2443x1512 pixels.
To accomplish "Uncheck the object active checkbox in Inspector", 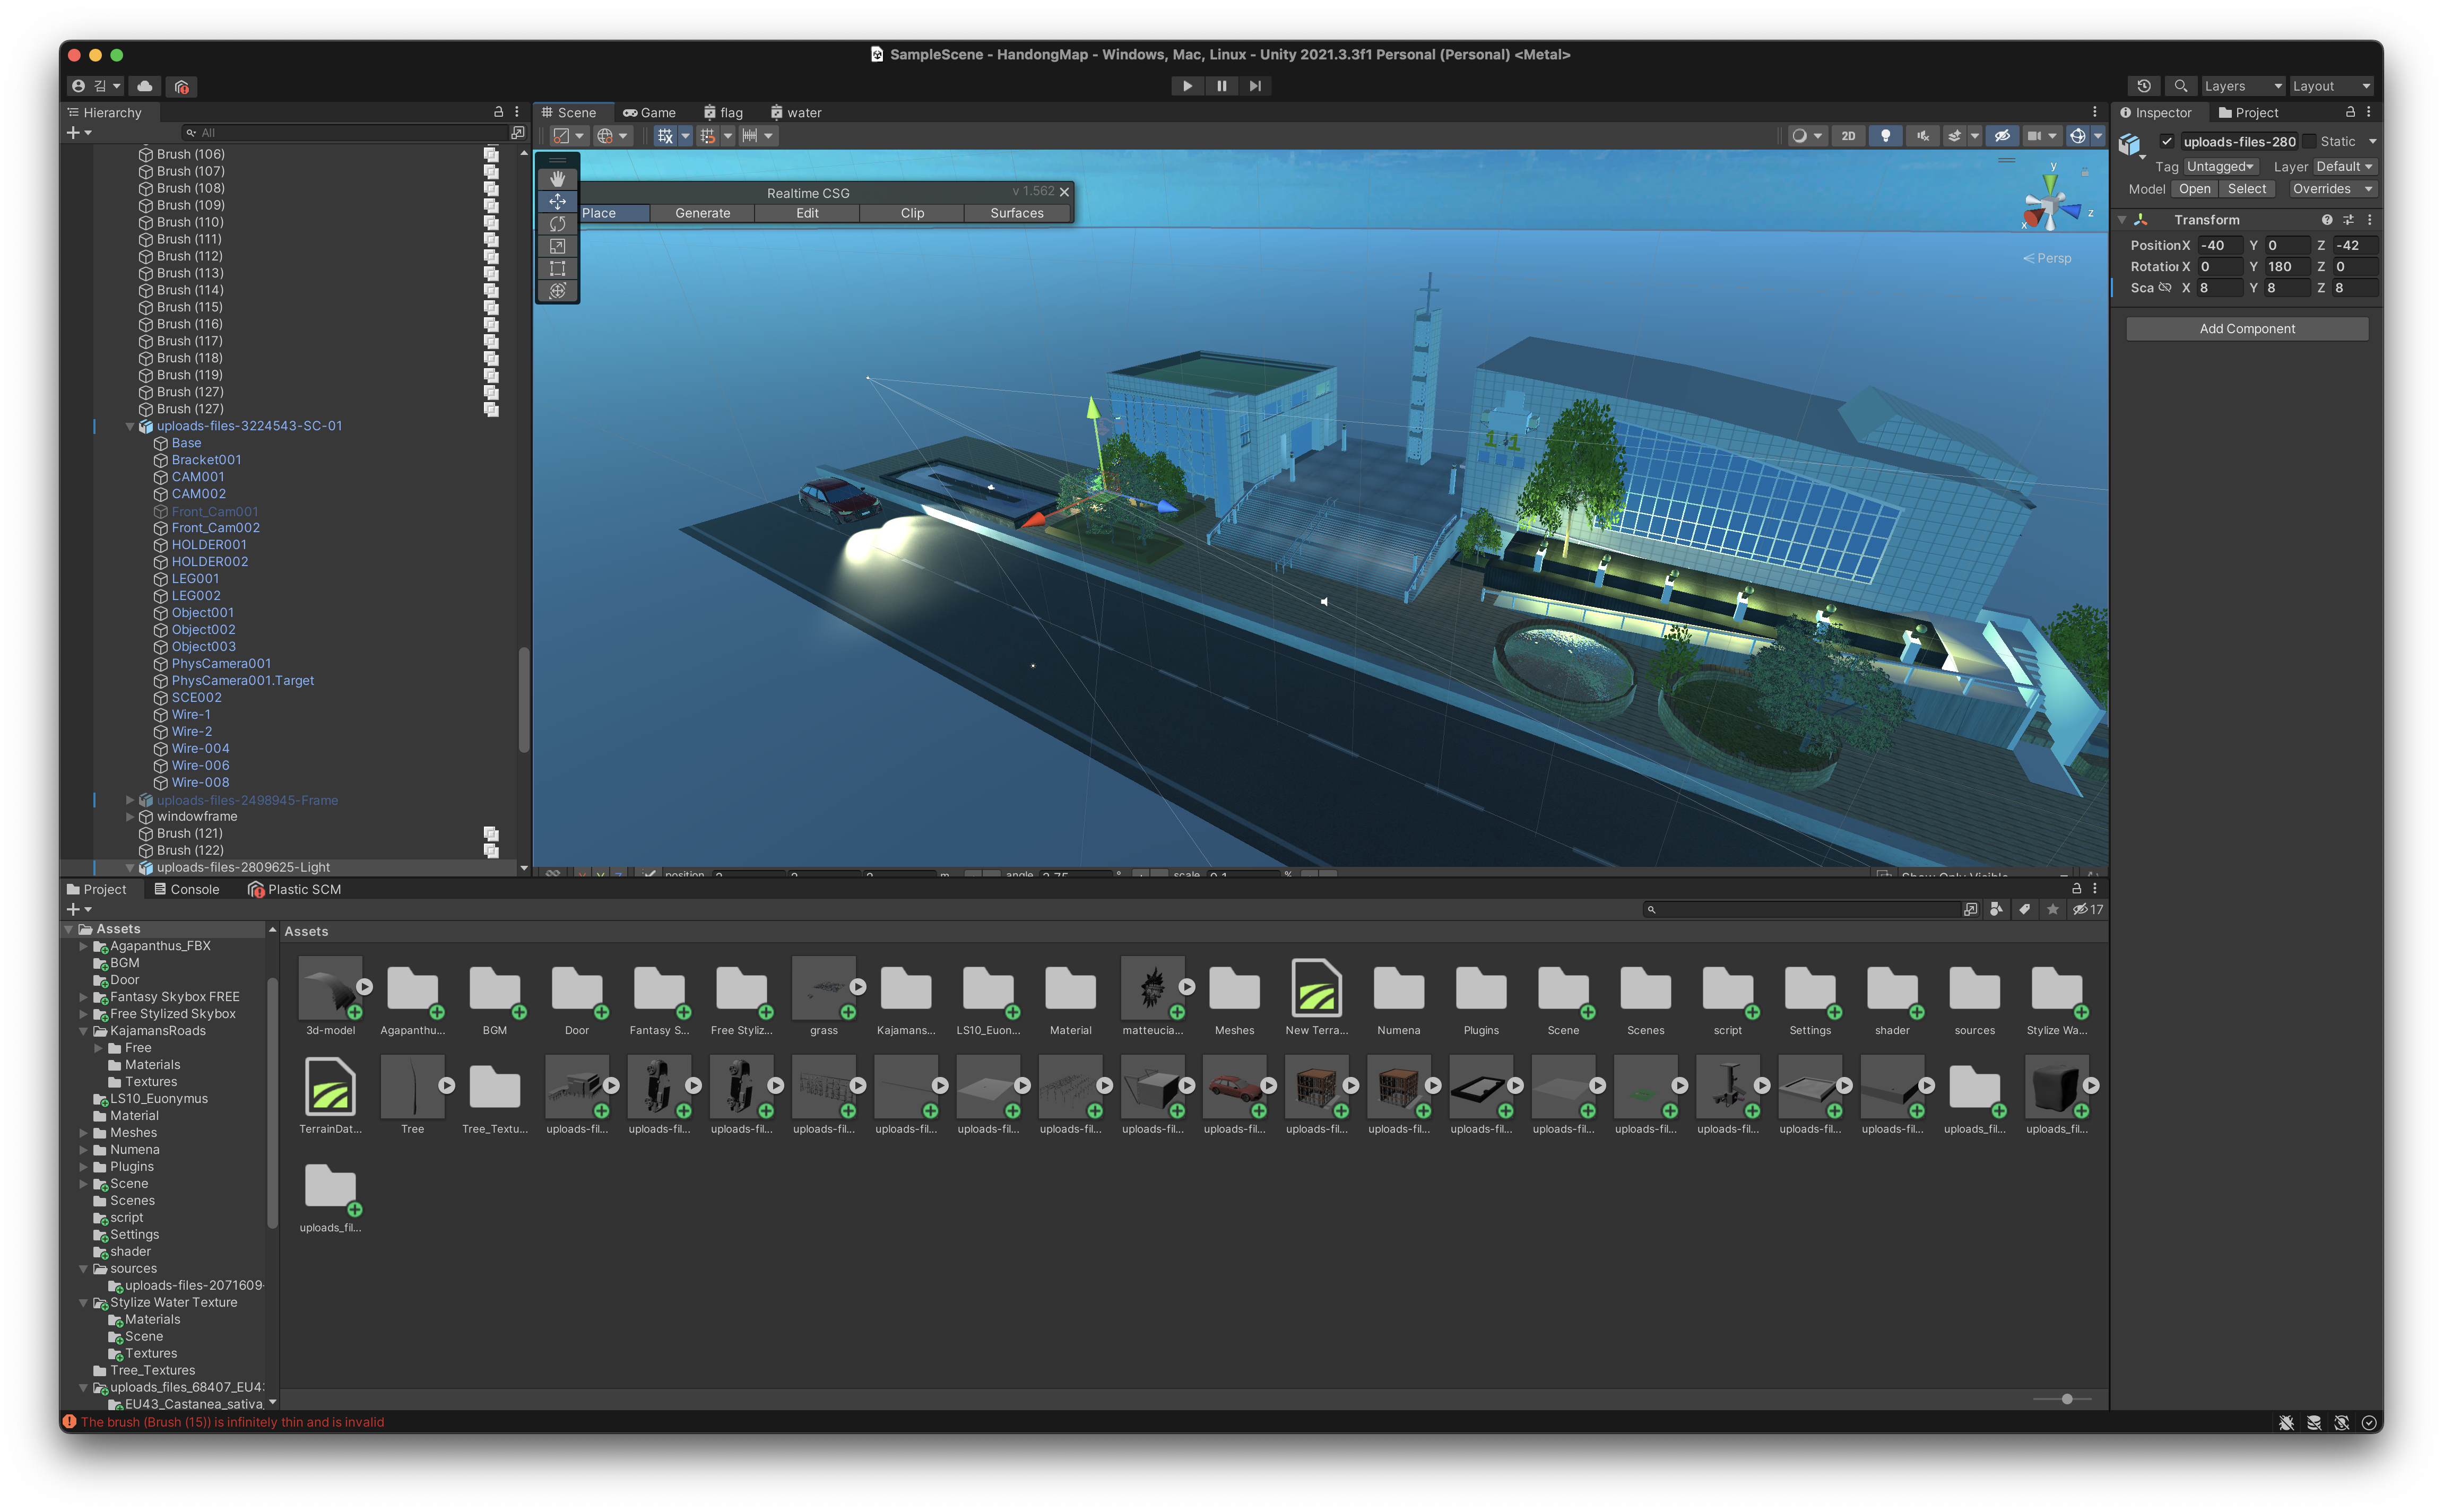I will click(x=2166, y=141).
